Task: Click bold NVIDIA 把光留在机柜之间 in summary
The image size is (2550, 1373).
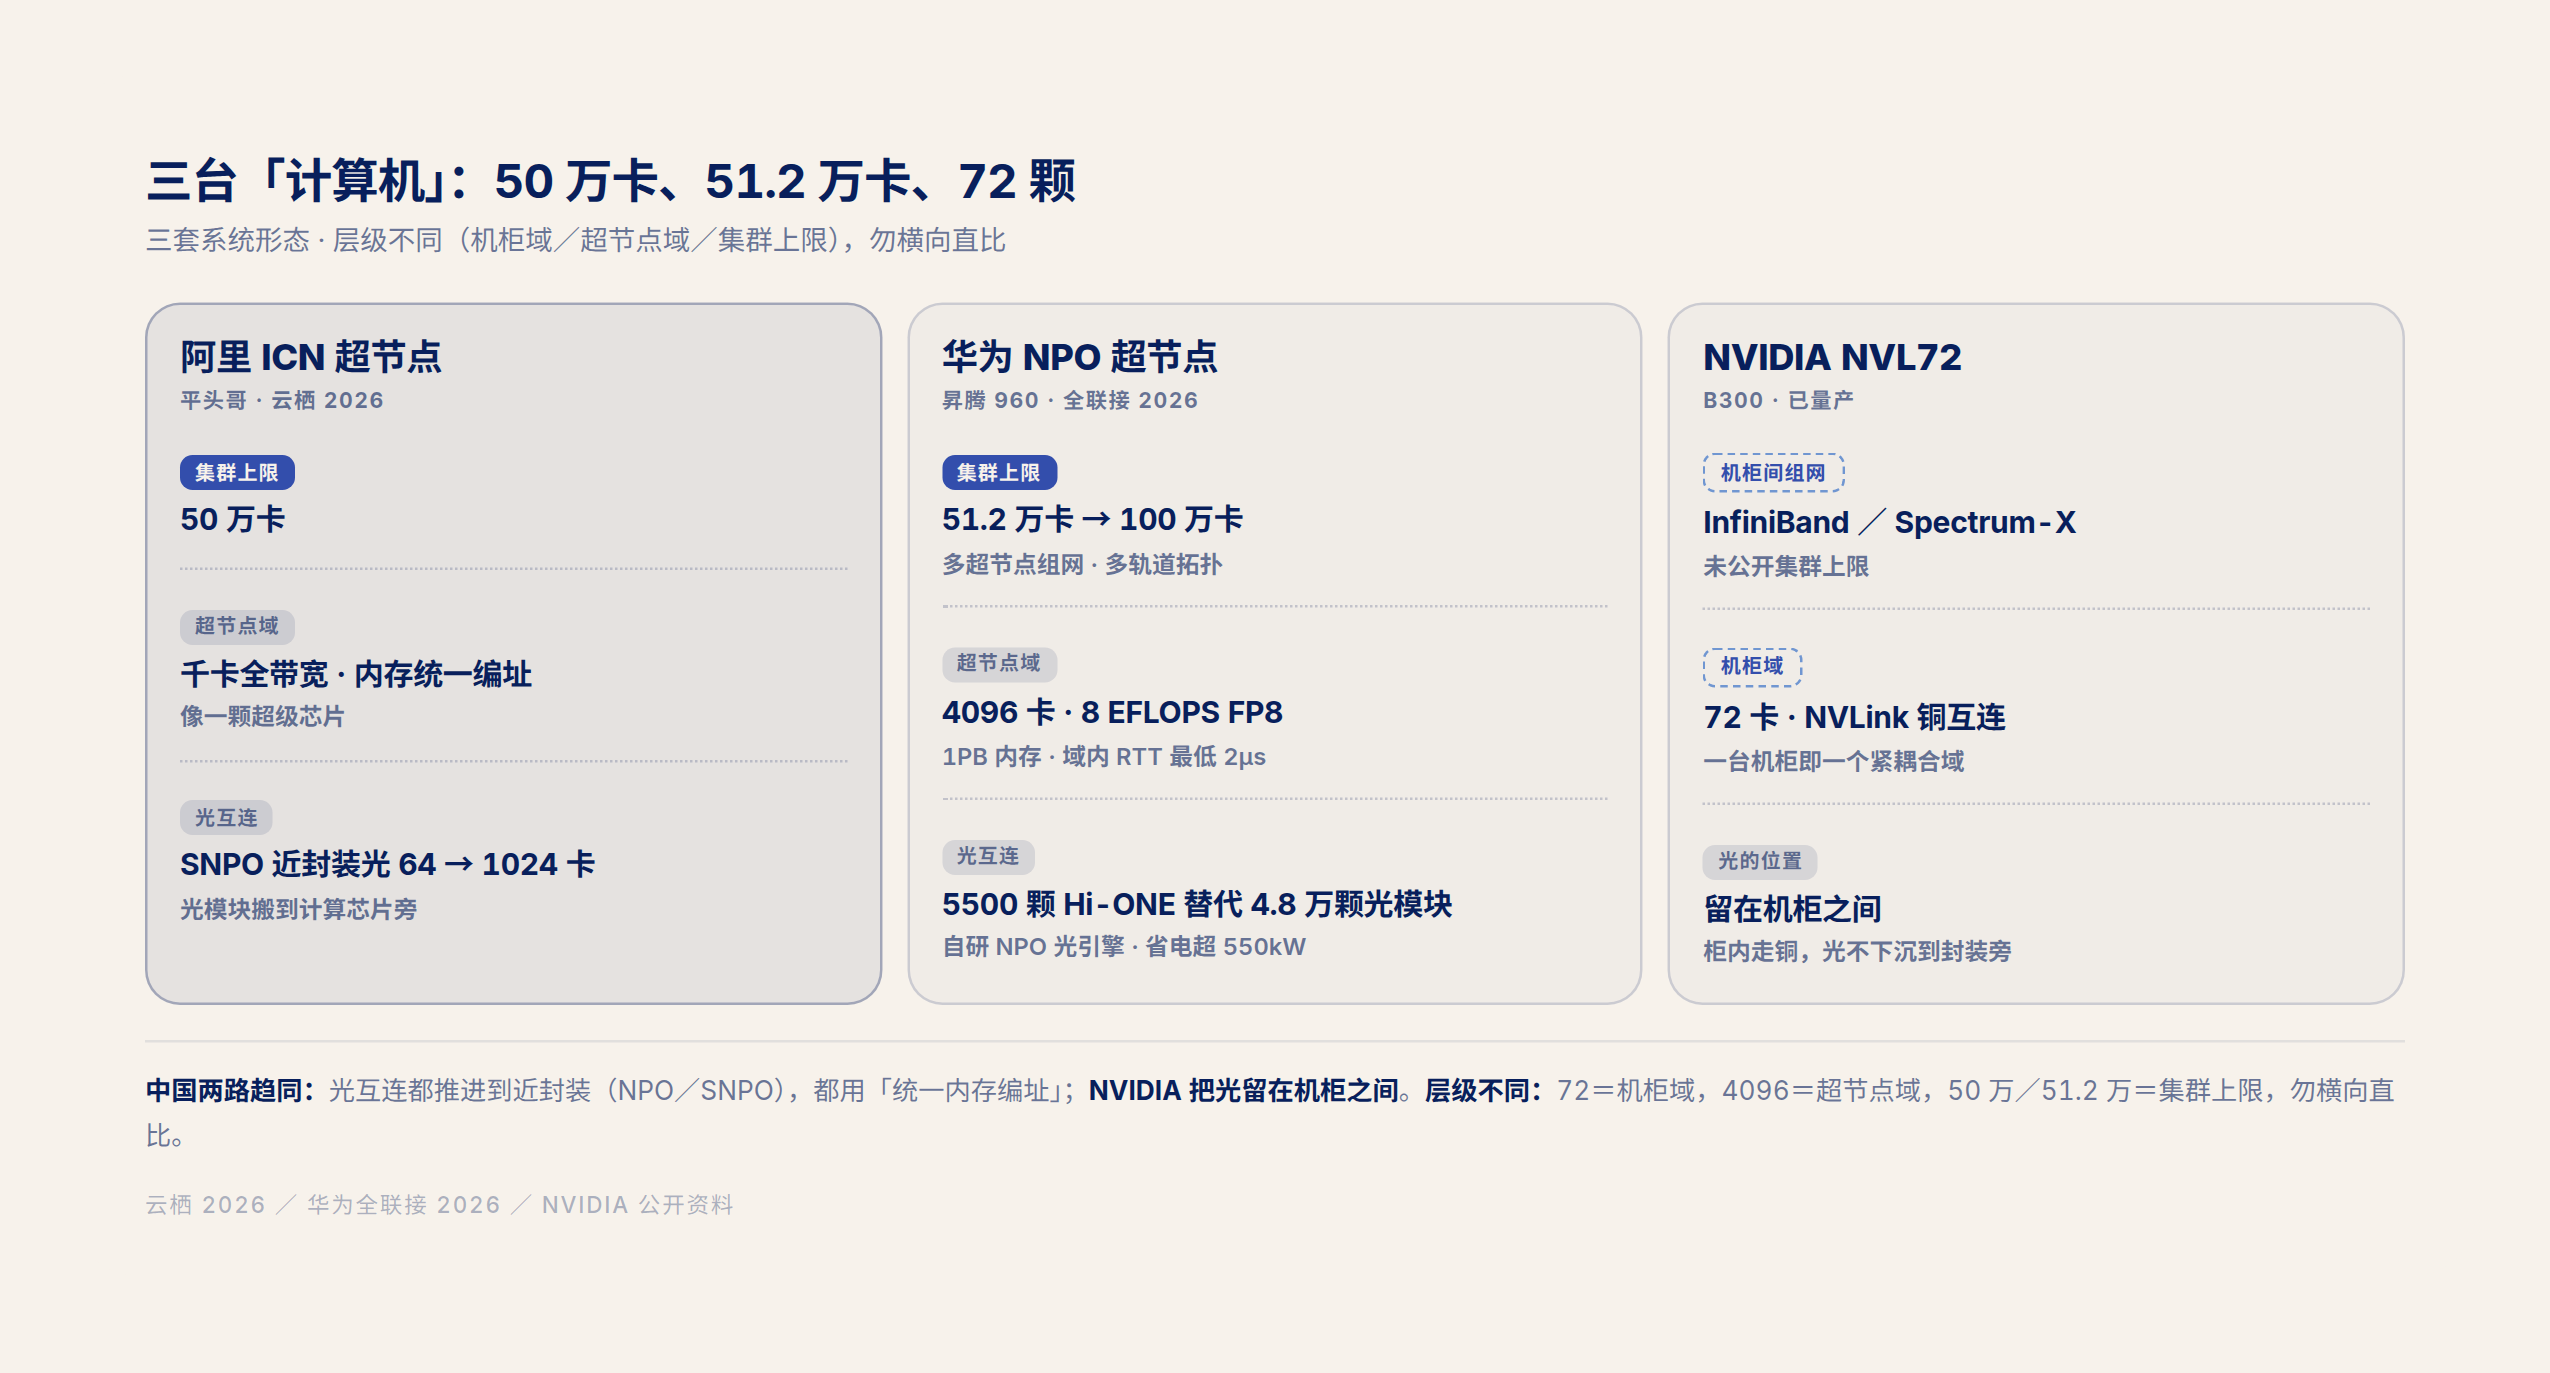Action: point(1244,1090)
